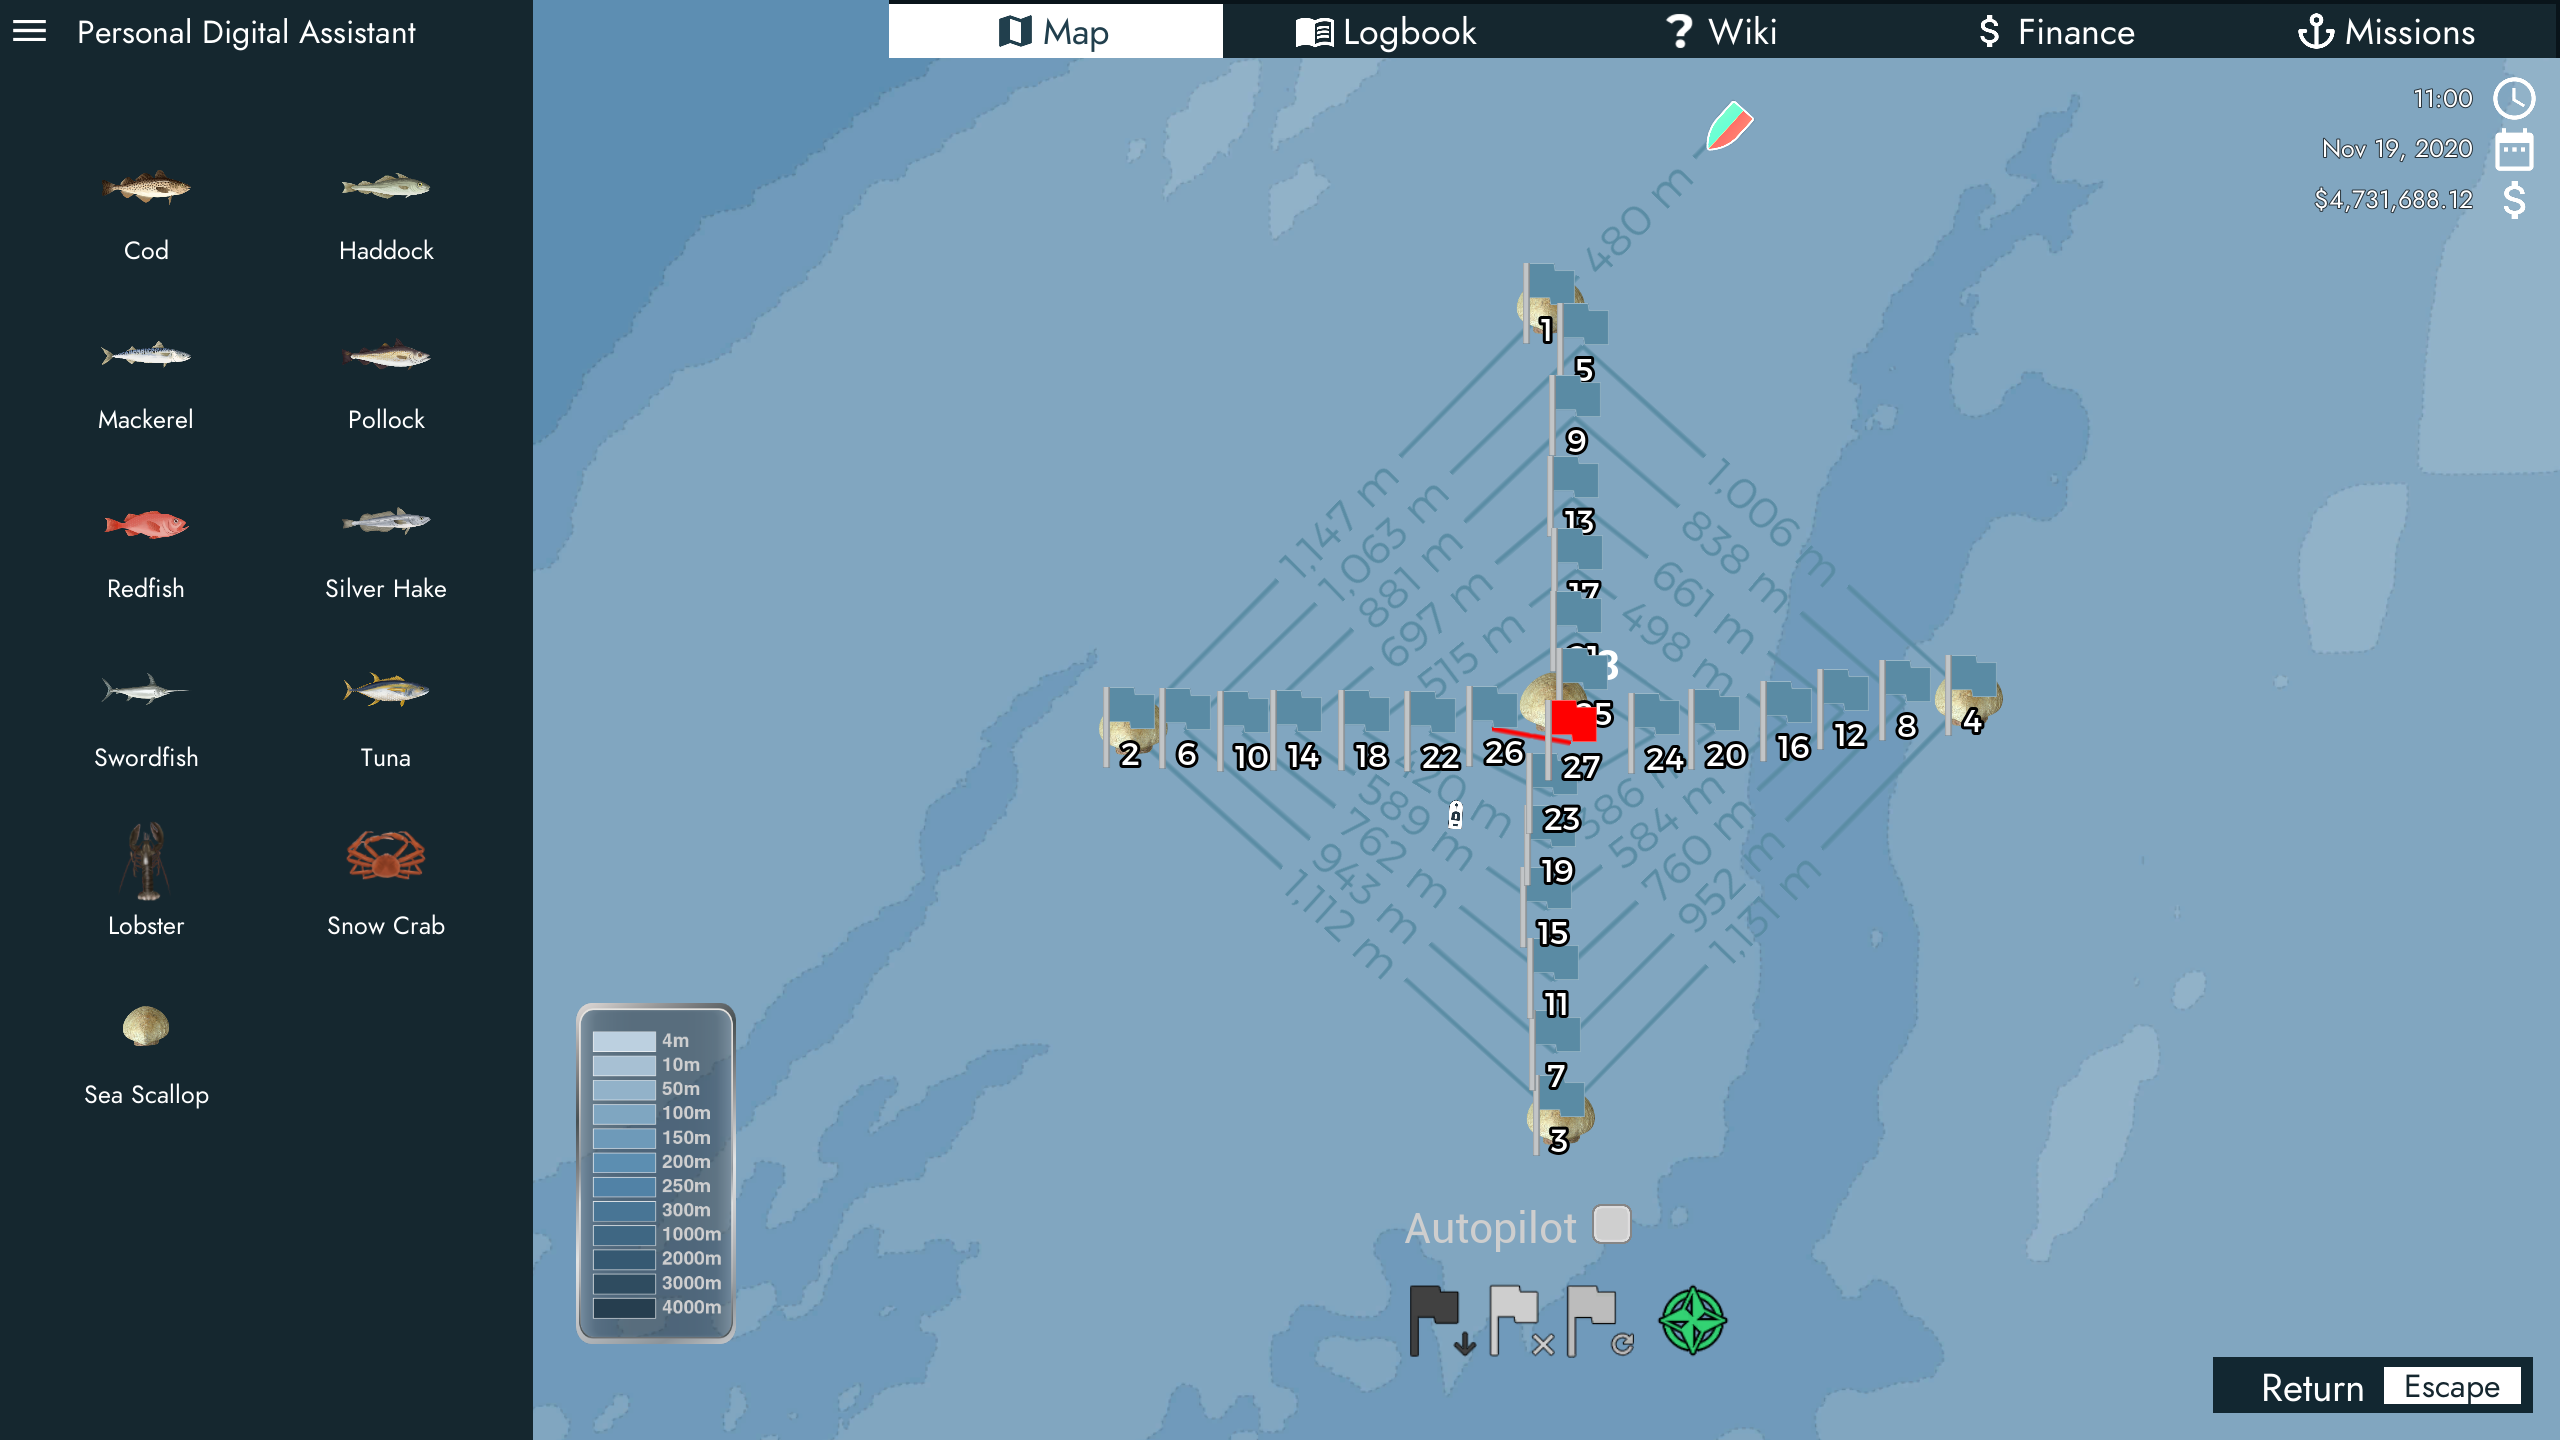Click the place-waypoint flag with down arrow
Viewport: 2560px width, 1440px height.
tap(1440, 1320)
